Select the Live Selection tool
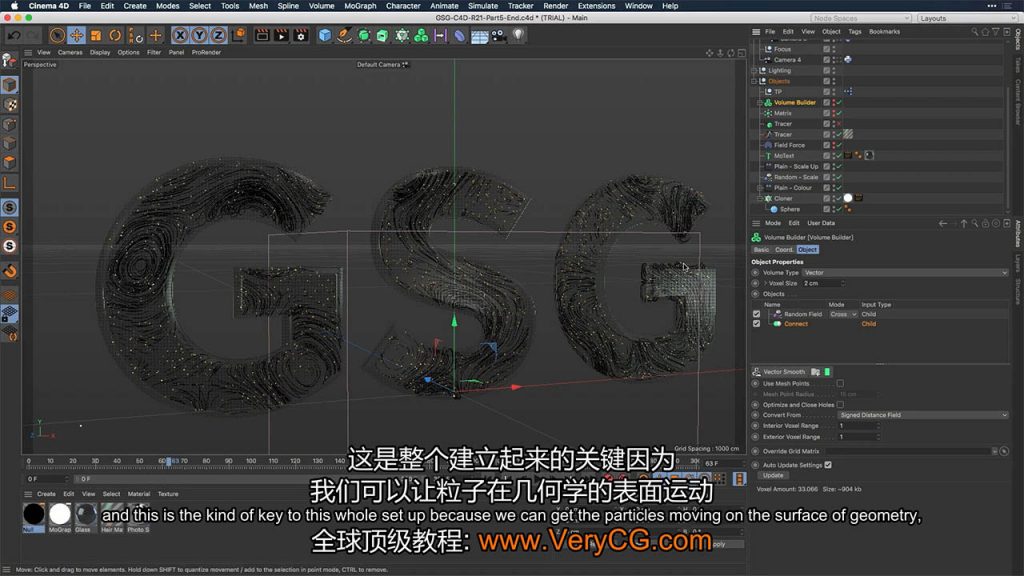 pos(57,35)
